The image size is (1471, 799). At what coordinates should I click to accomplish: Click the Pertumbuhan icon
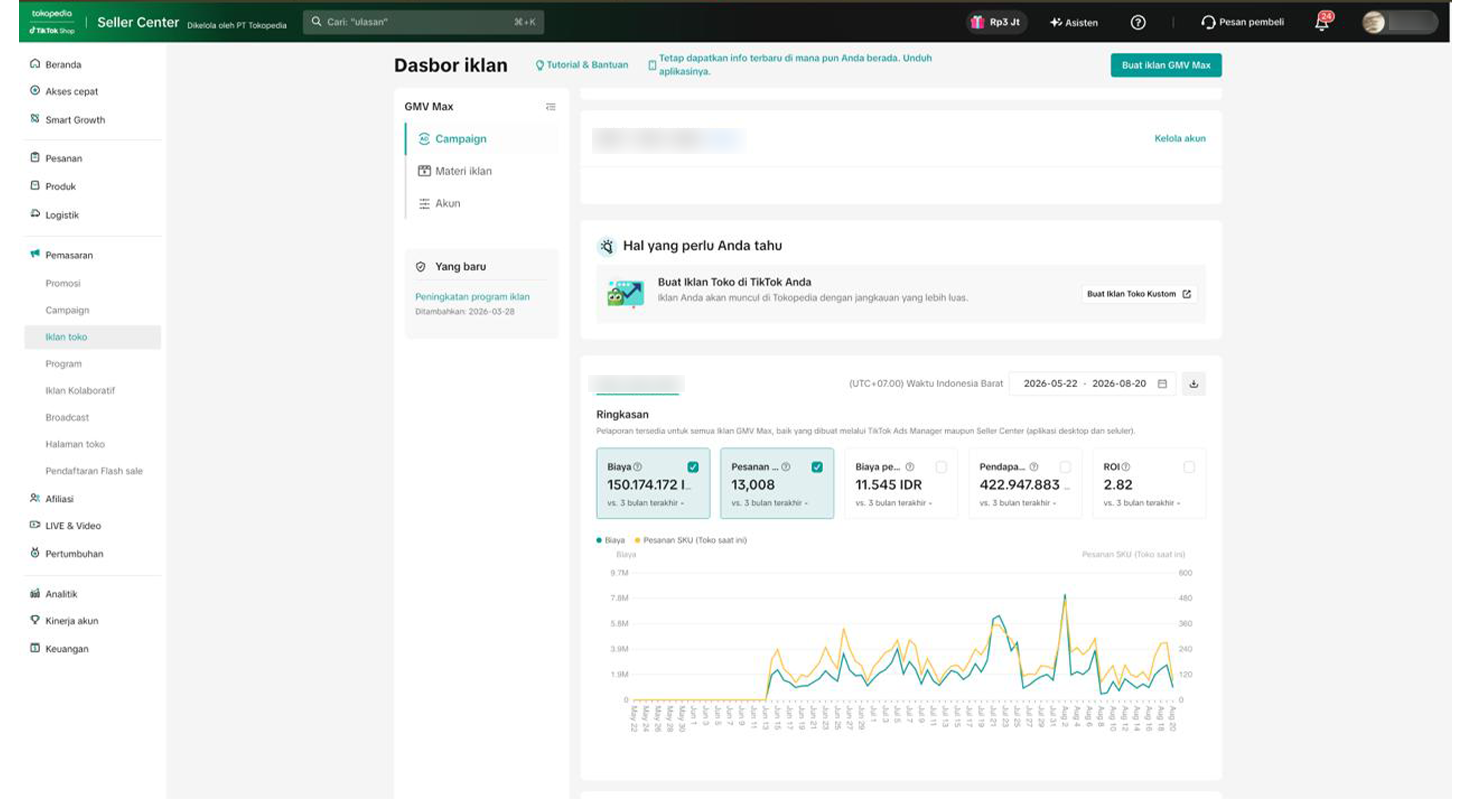pyautogui.click(x=35, y=553)
